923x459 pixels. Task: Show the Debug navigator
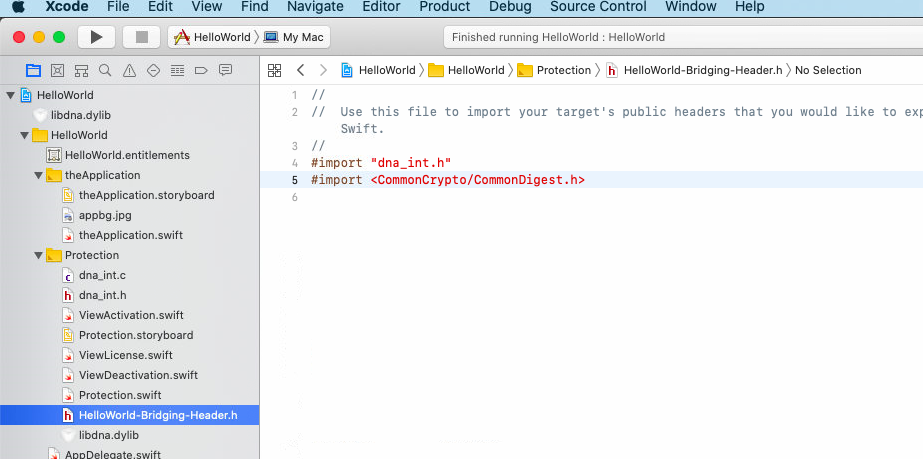[177, 71]
